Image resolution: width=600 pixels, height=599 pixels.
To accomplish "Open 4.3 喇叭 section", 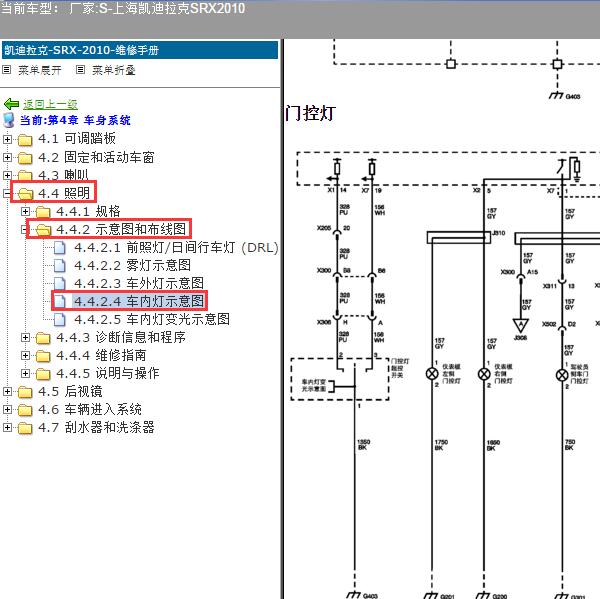I will pos(63,175).
